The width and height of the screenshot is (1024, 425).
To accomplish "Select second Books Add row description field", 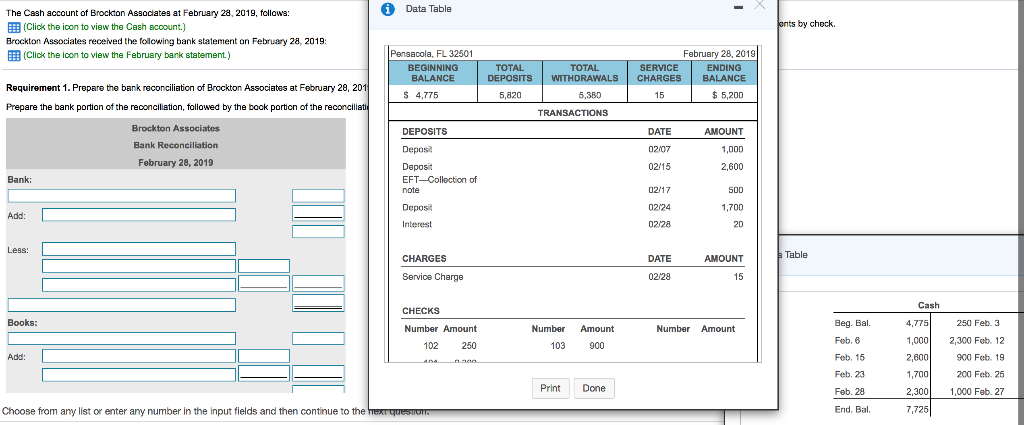I will click(x=139, y=375).
